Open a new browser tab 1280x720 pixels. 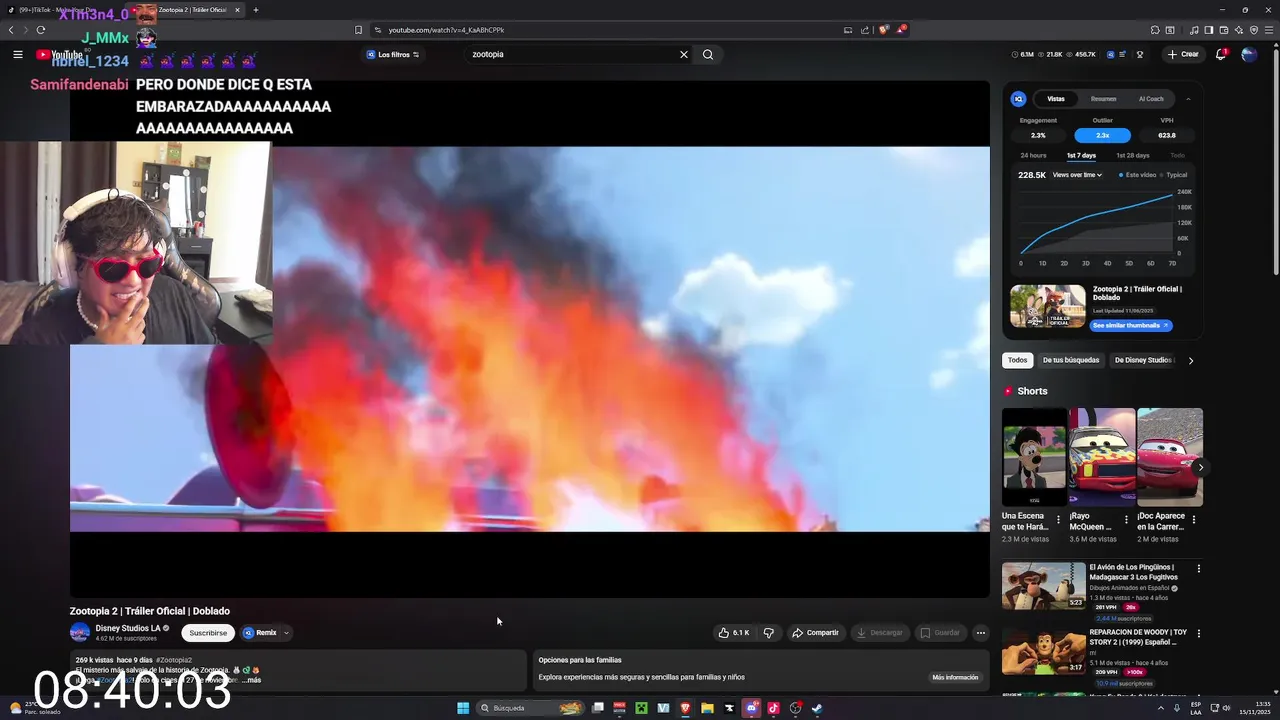point(256,10)
